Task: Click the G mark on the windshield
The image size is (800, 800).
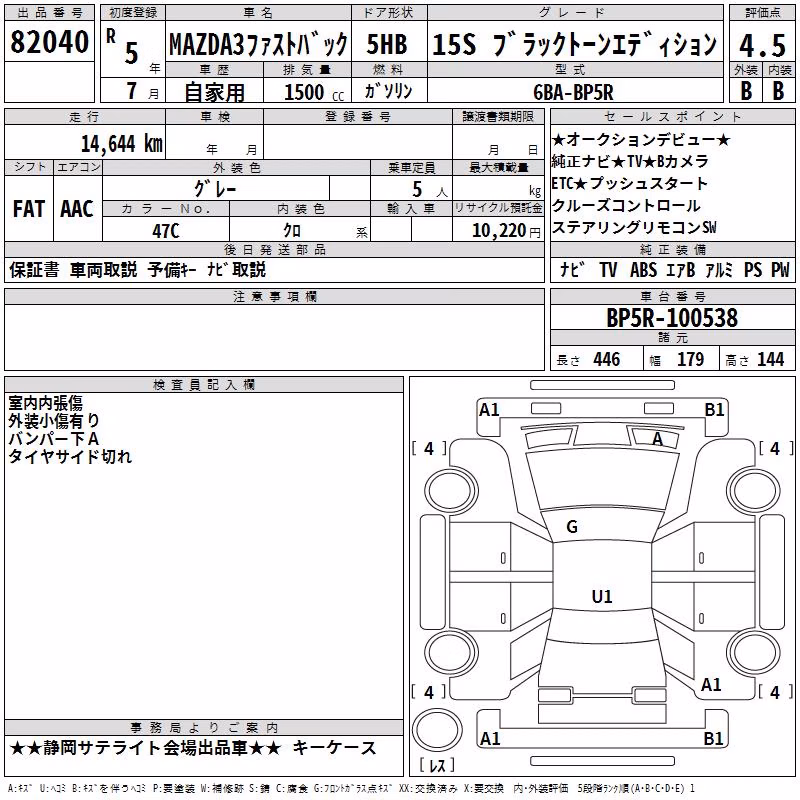Action: 572,527
